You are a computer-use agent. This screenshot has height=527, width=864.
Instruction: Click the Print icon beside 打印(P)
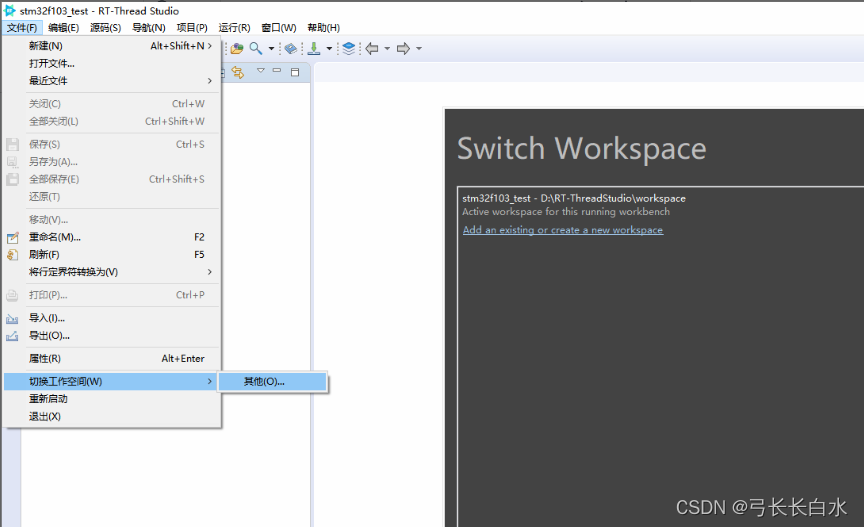[12, 295]
